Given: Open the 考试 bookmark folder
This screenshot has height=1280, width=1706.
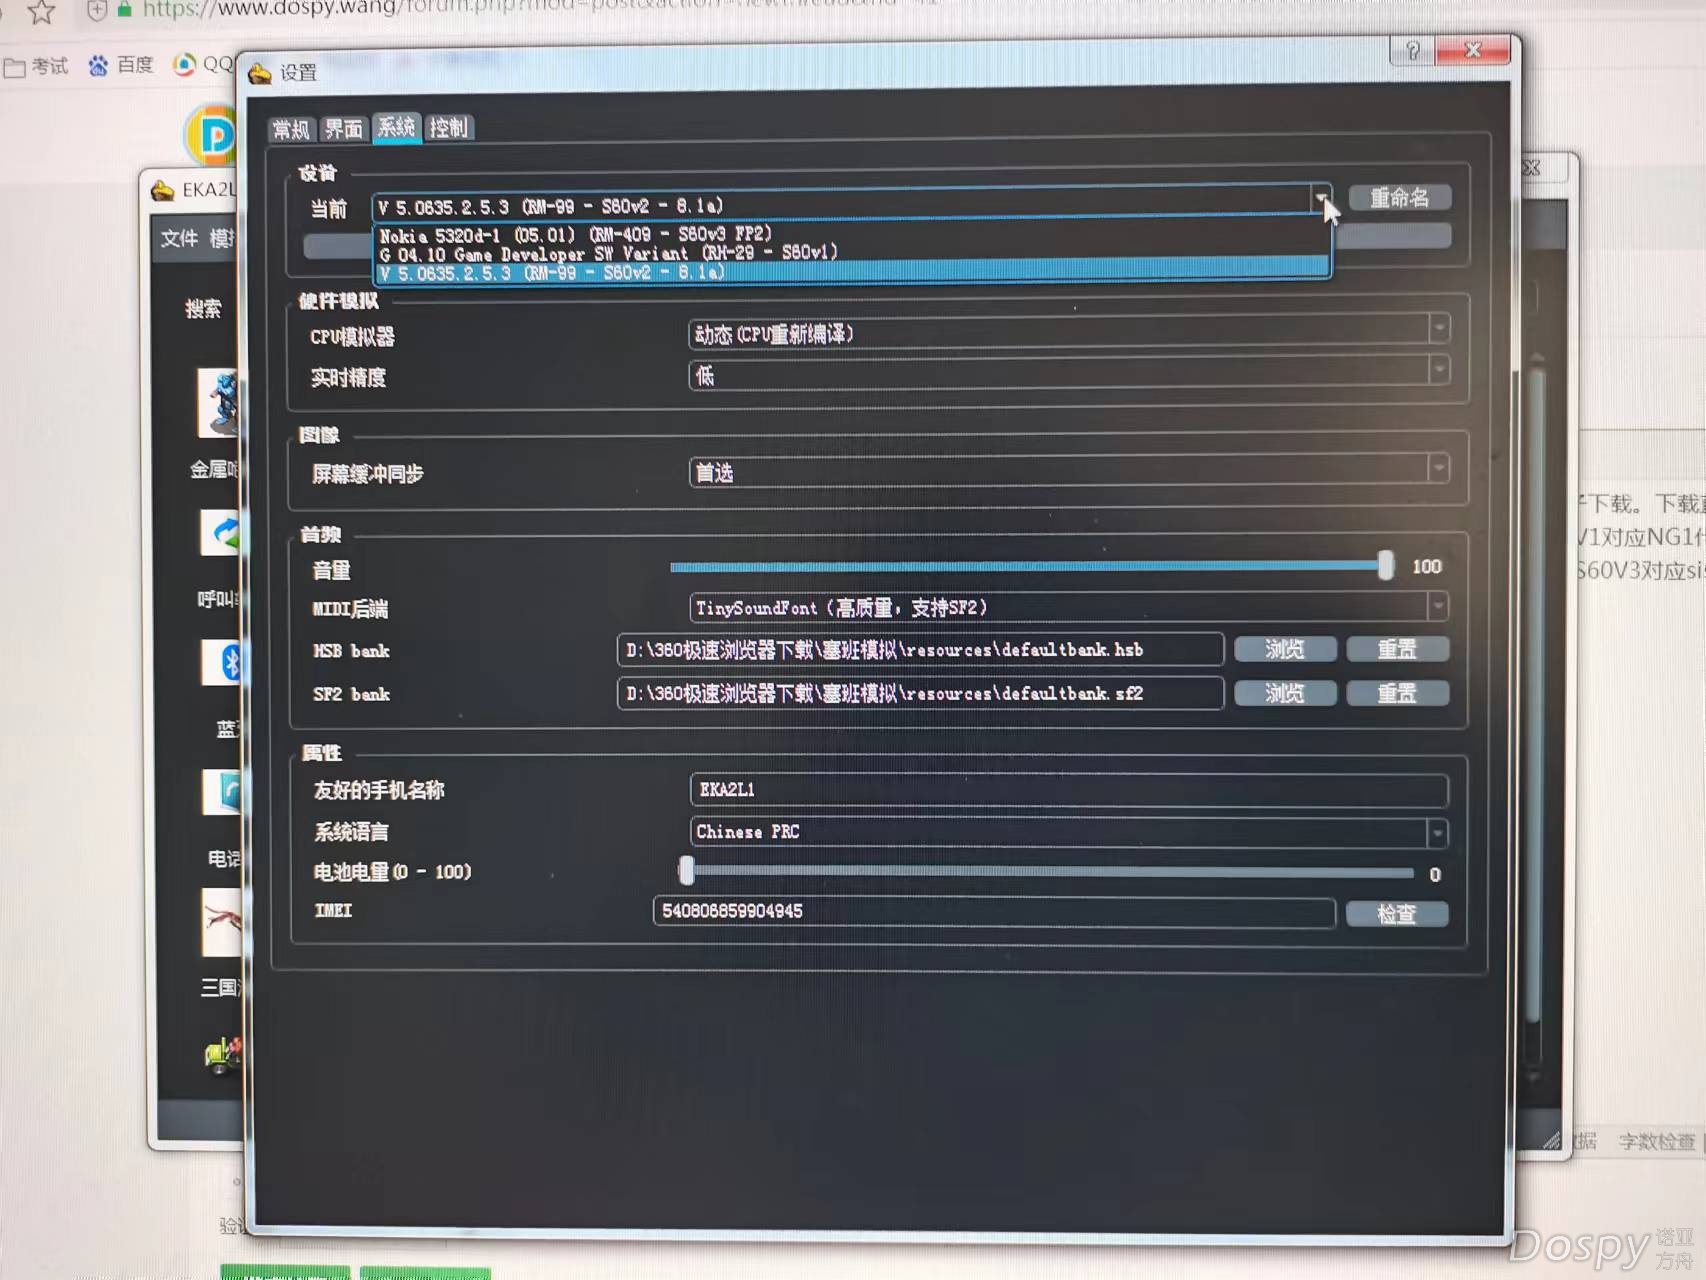Looking at the screenshot, I should coord(36,67).
